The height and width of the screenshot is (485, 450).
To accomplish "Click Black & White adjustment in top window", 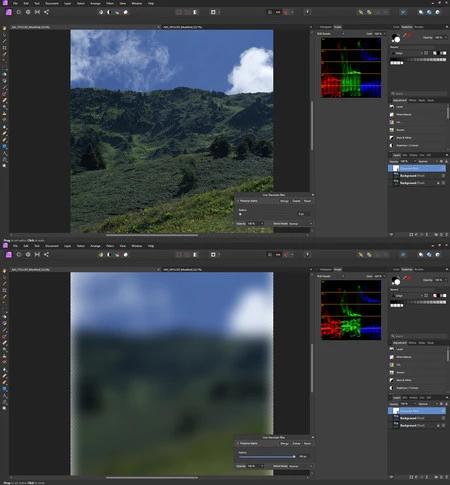I will click(403, 138).
